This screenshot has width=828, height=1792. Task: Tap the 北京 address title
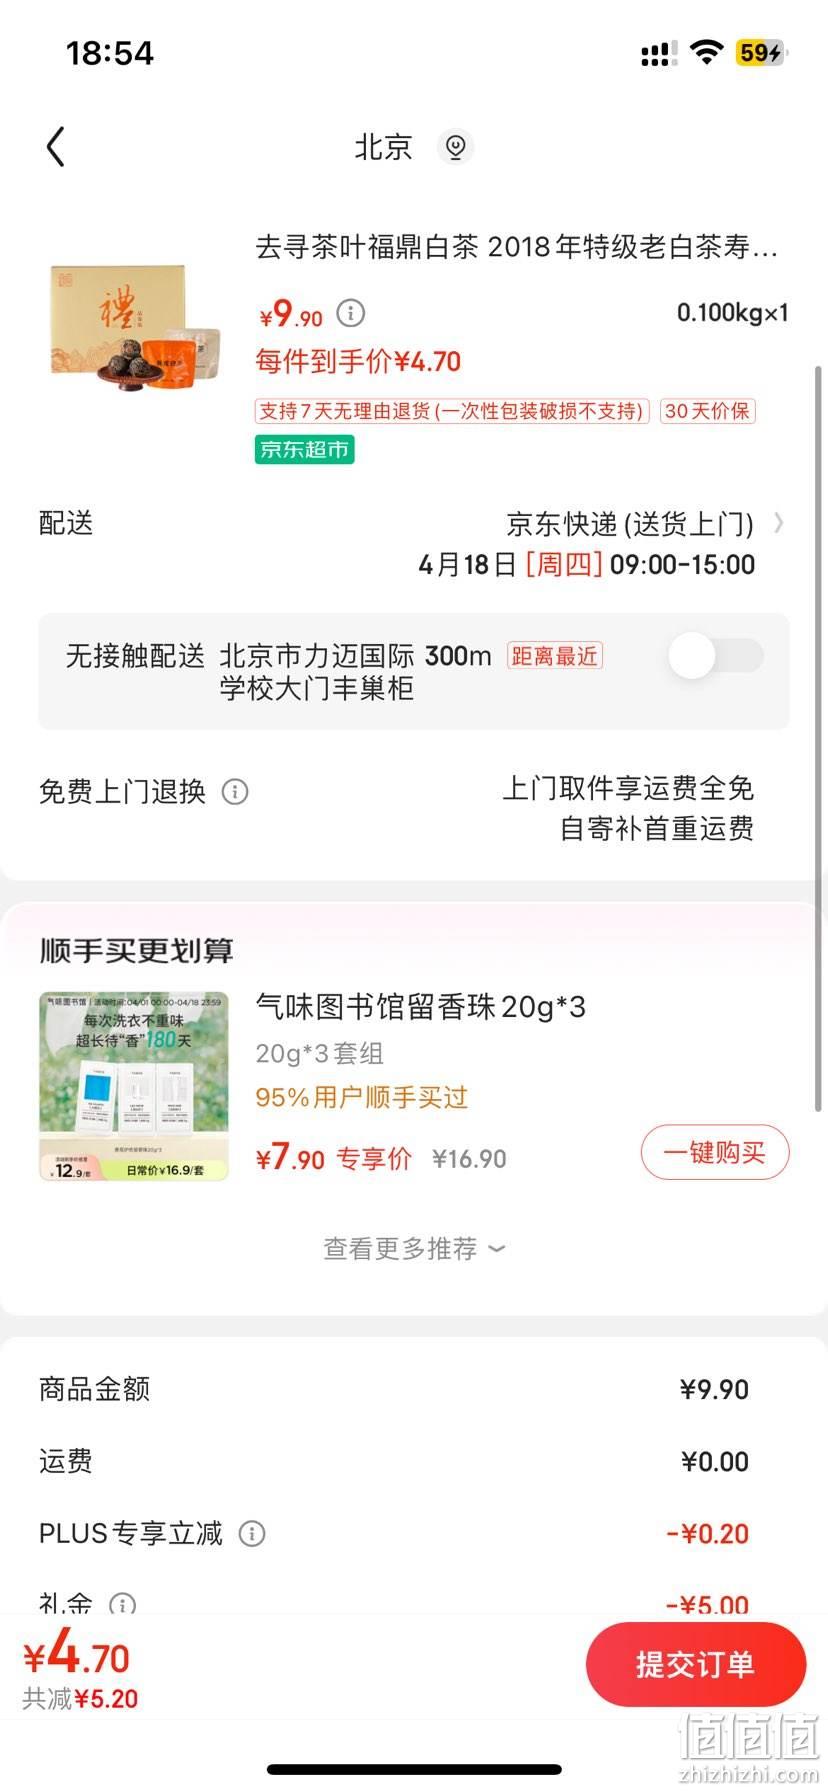coord(384,147)
